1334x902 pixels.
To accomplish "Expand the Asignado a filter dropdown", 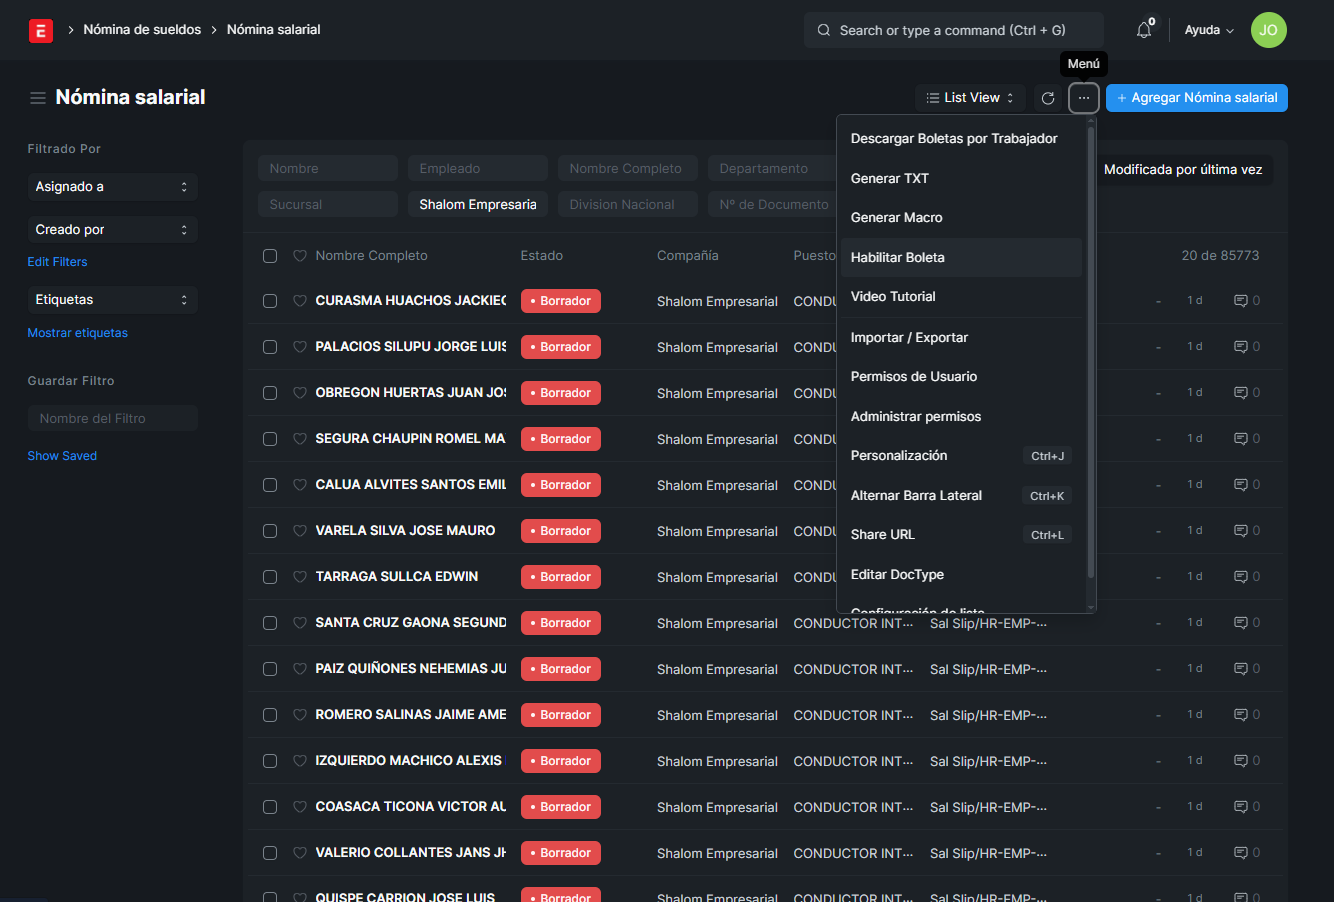I will pos(112,187).
